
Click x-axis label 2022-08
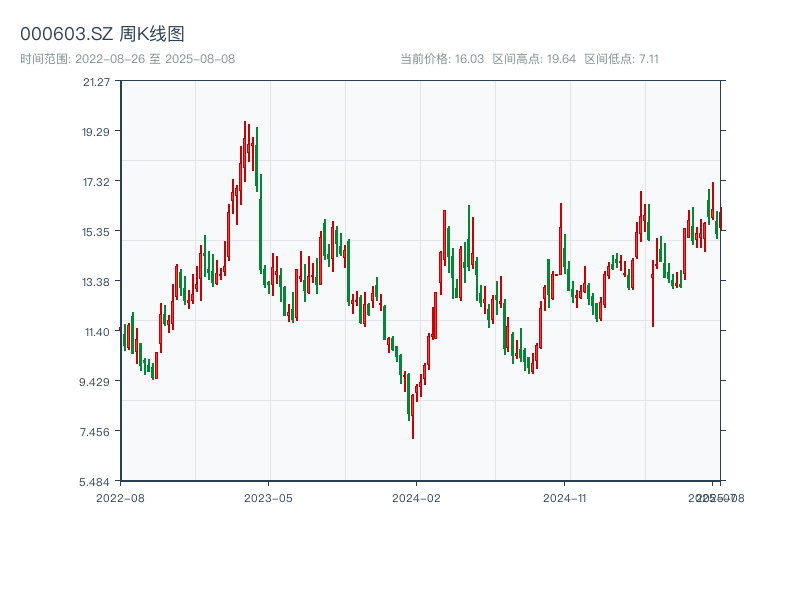tap(120, 498)
